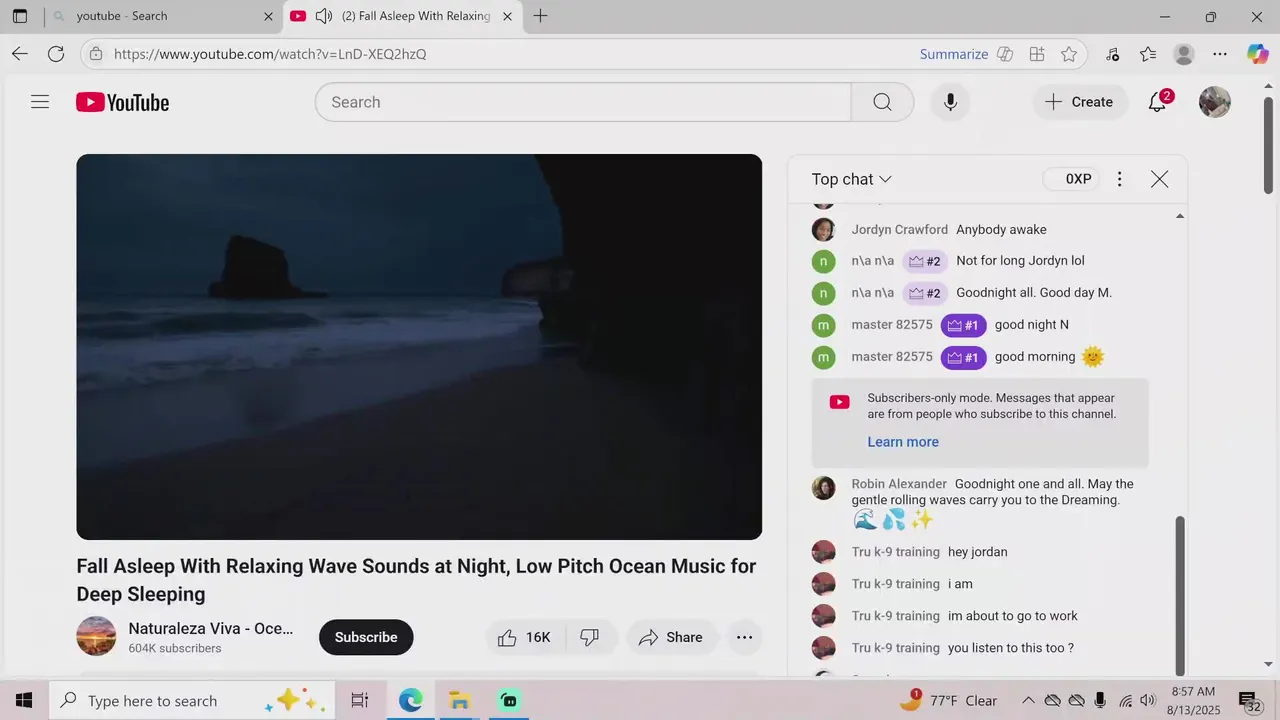Toggle the 0XP chat badge
1280x720 pixels.
pos(1072,179)
